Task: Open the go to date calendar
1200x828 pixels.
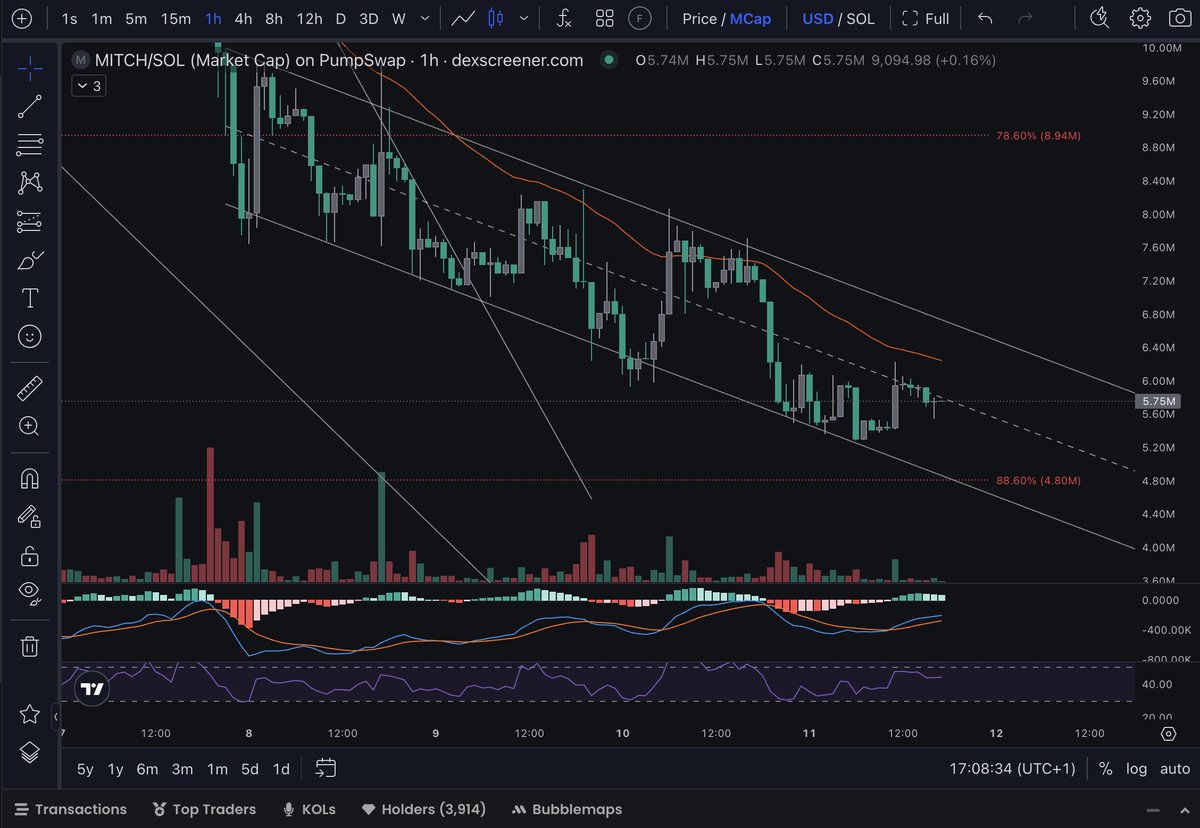Action: (325, 768)
